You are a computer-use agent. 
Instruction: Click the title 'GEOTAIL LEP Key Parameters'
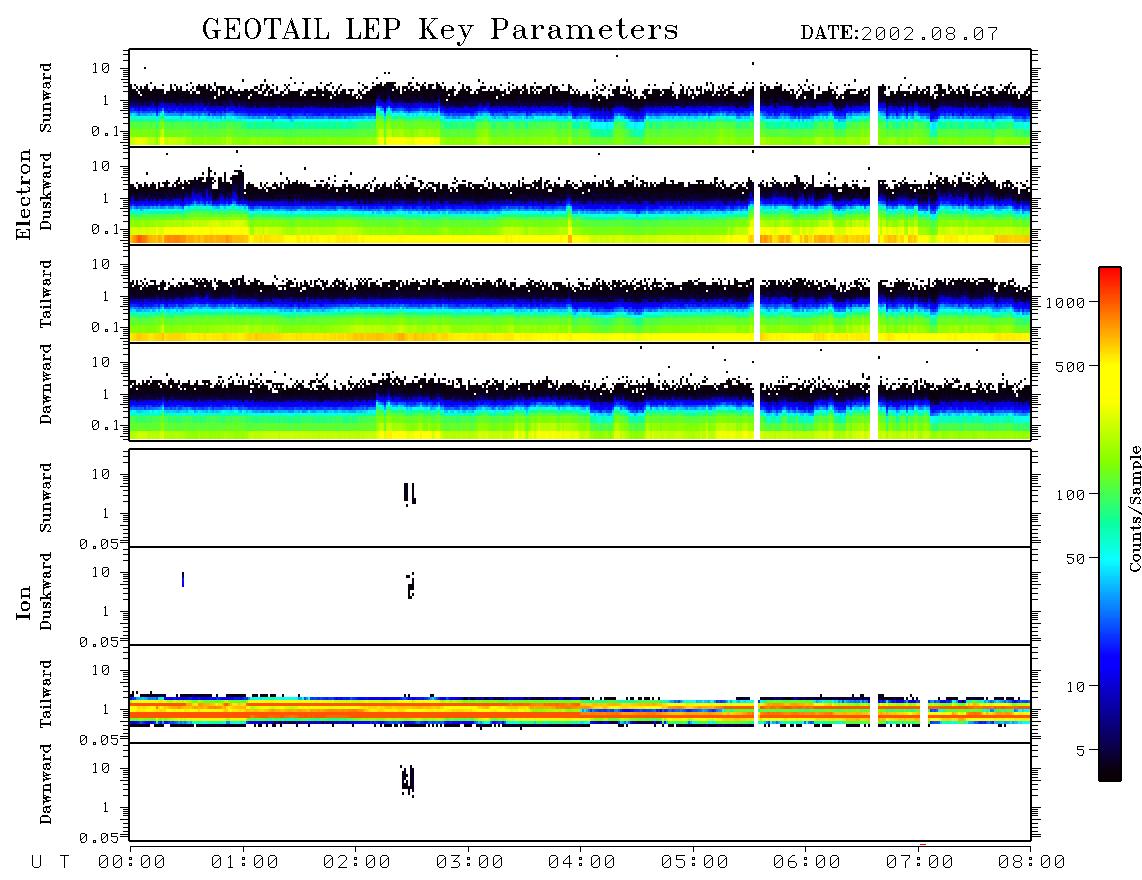(x=440, y=30)
